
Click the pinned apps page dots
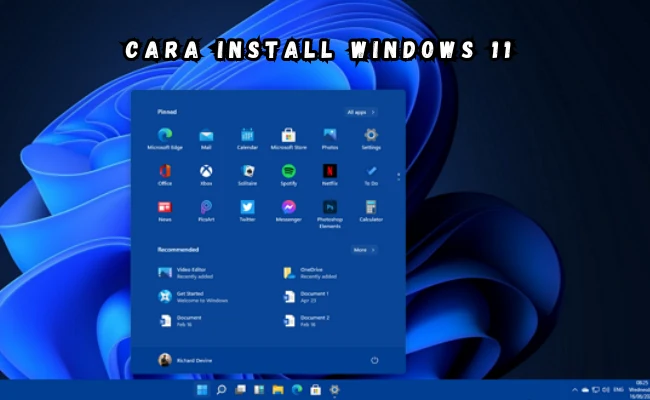(x=398, y=177)
